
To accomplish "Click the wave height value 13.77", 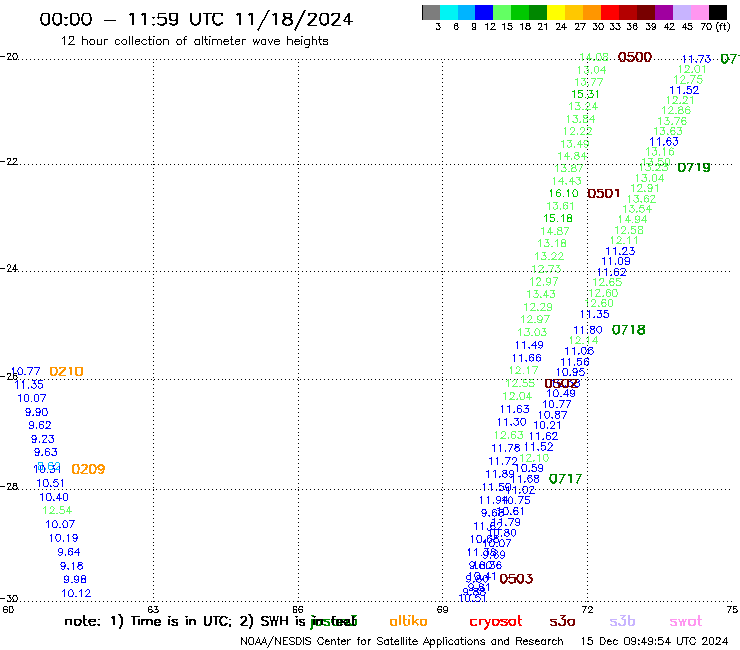I will (589, 82).
